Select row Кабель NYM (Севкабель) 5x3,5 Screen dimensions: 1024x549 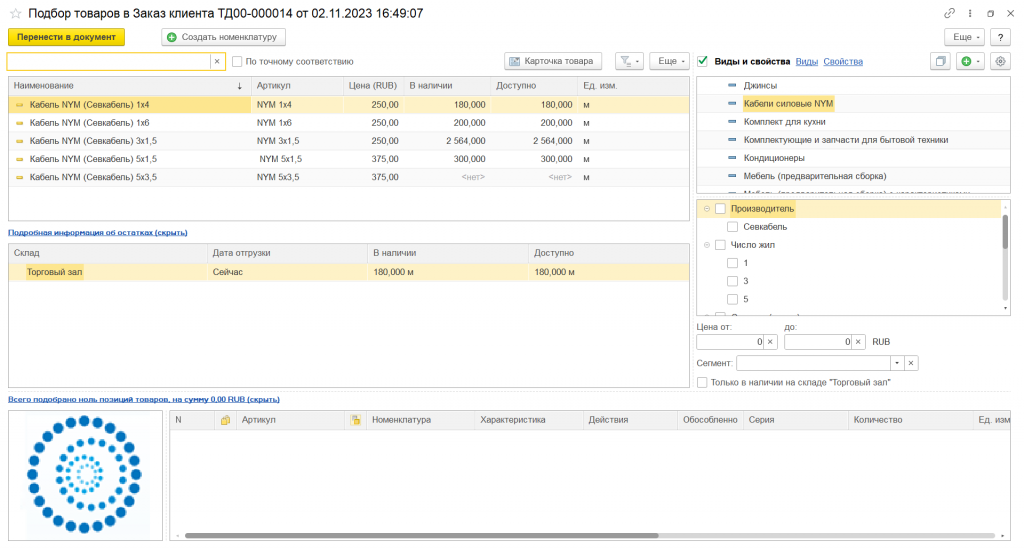pos(349,178)
